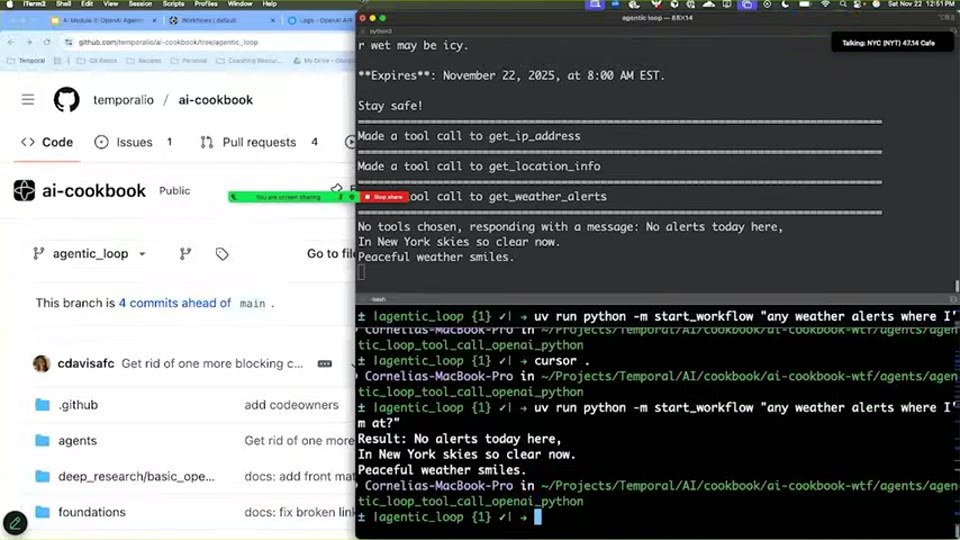Click the Stop share button
Viewport: 960px width, 540px height.
coord(384,197)
